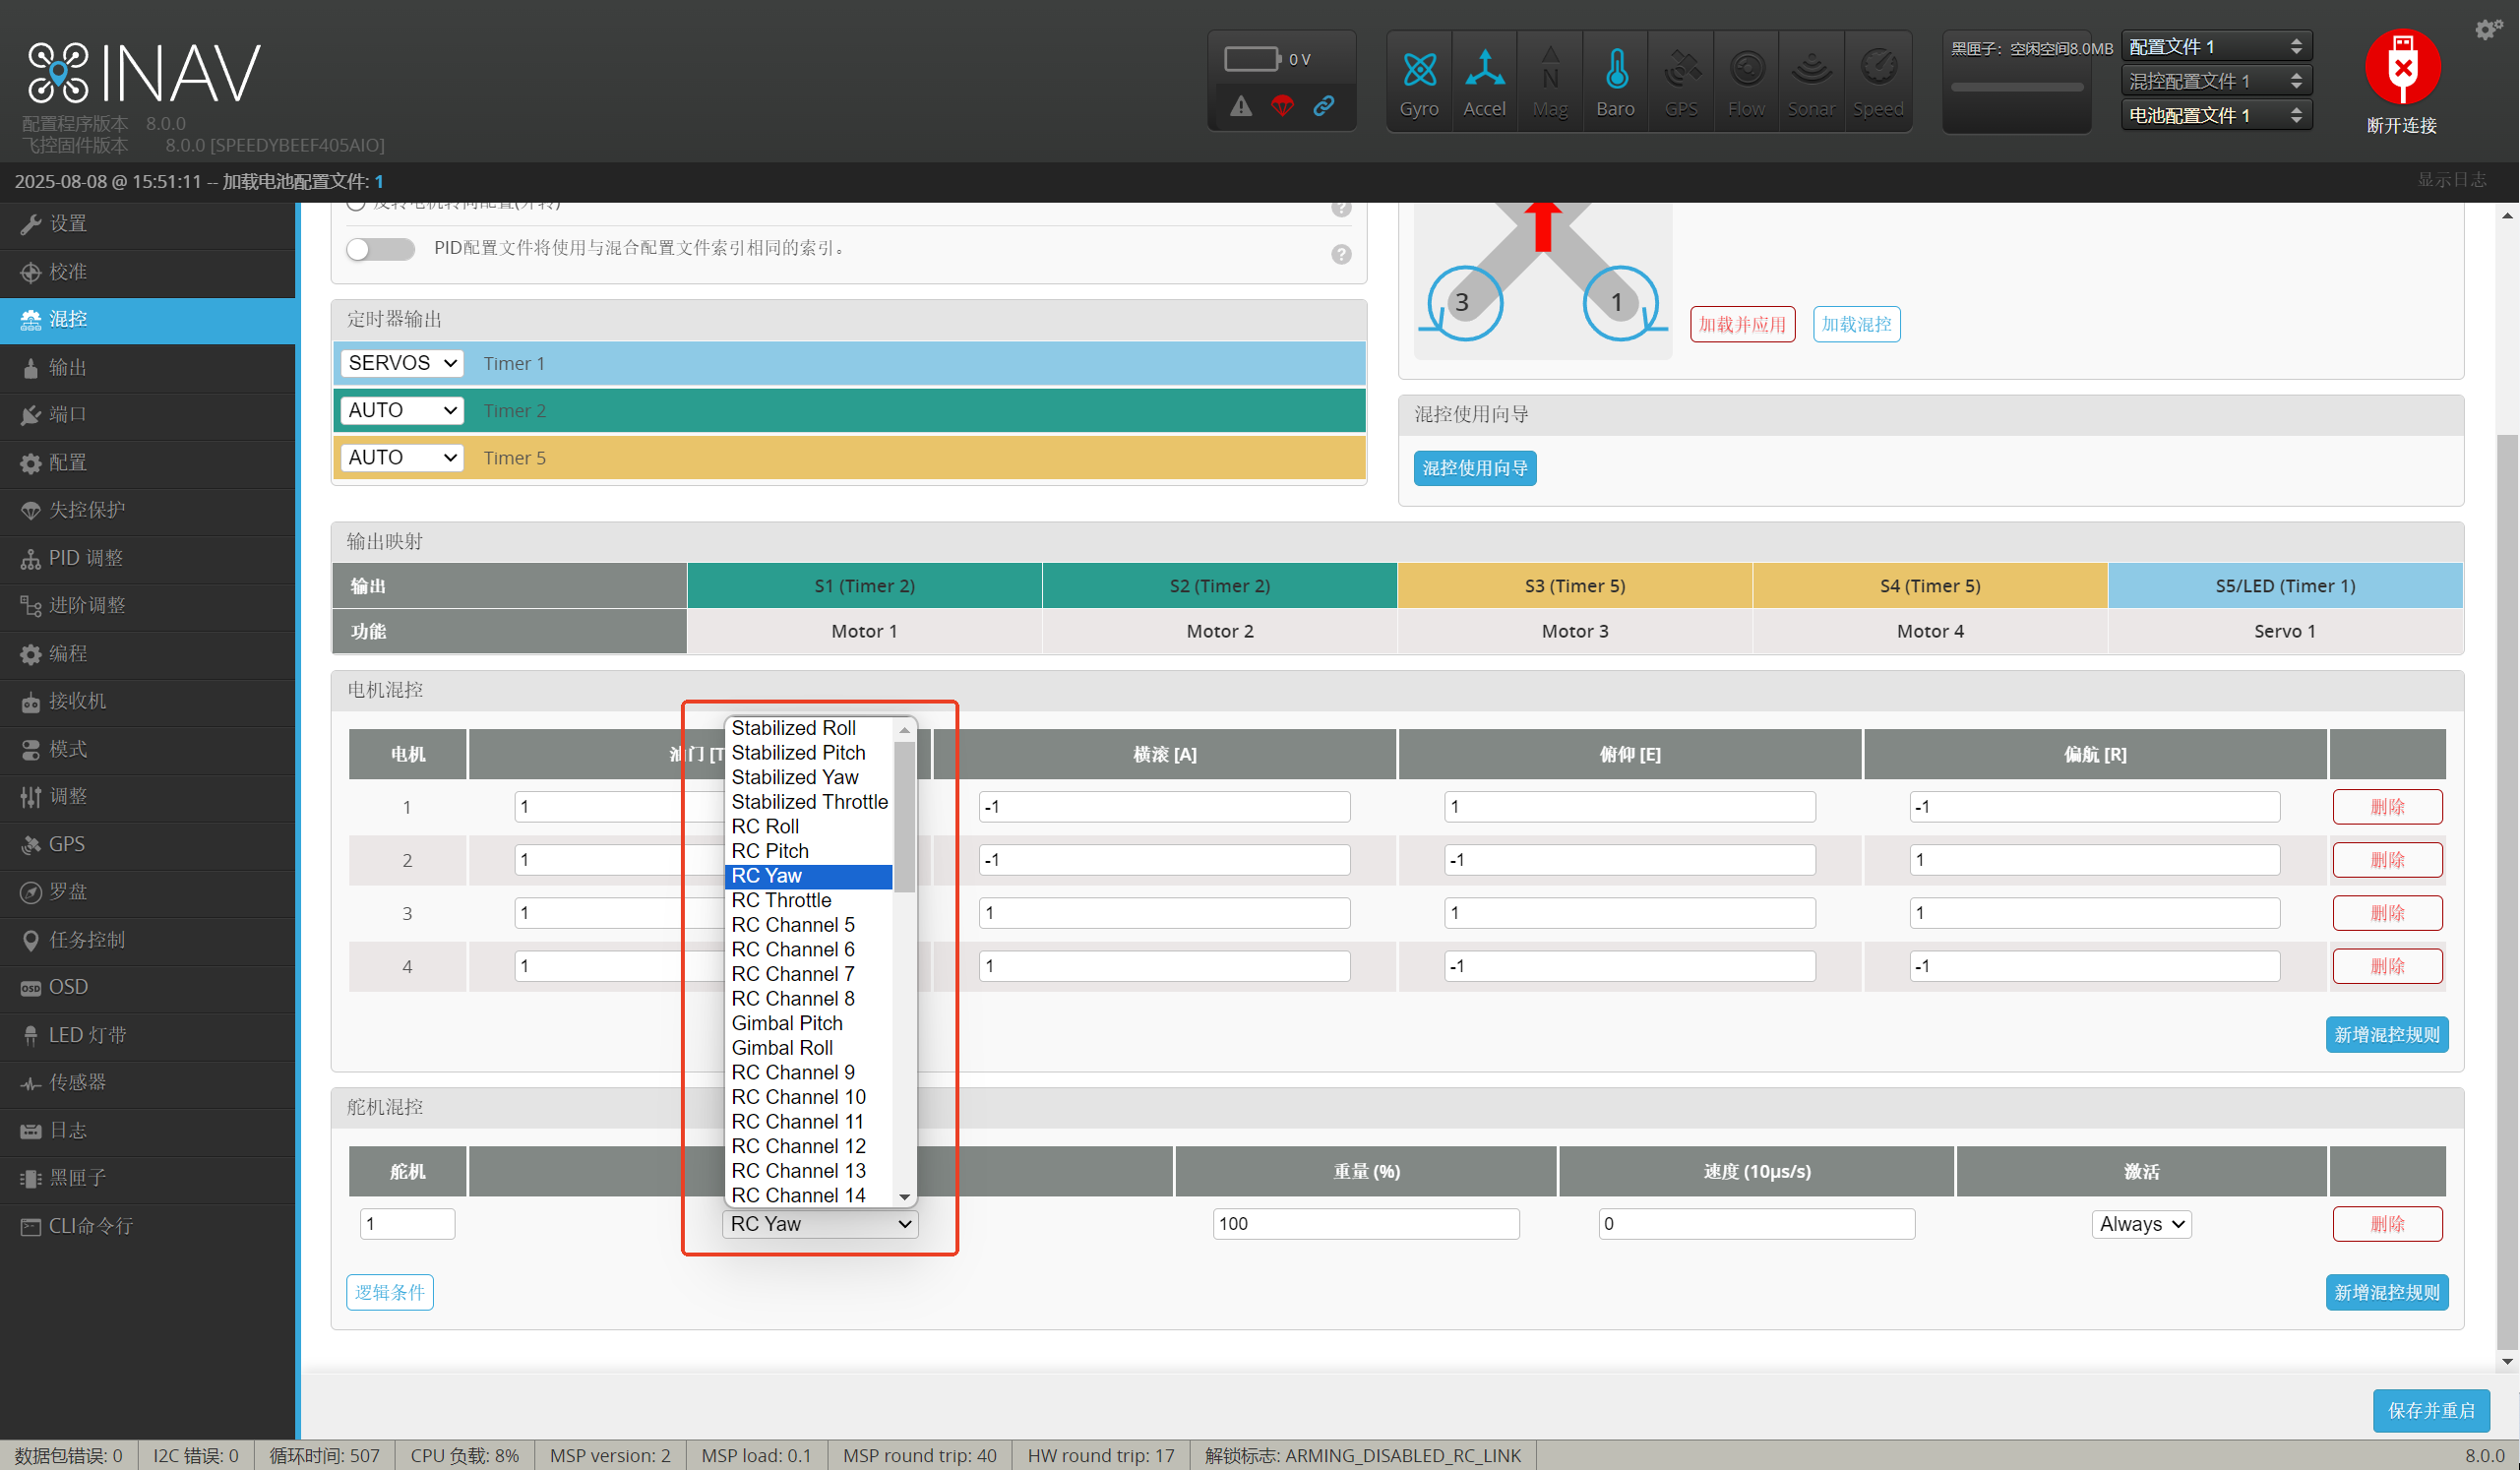Open 校准 calibration tab

(x=148, y=272)
